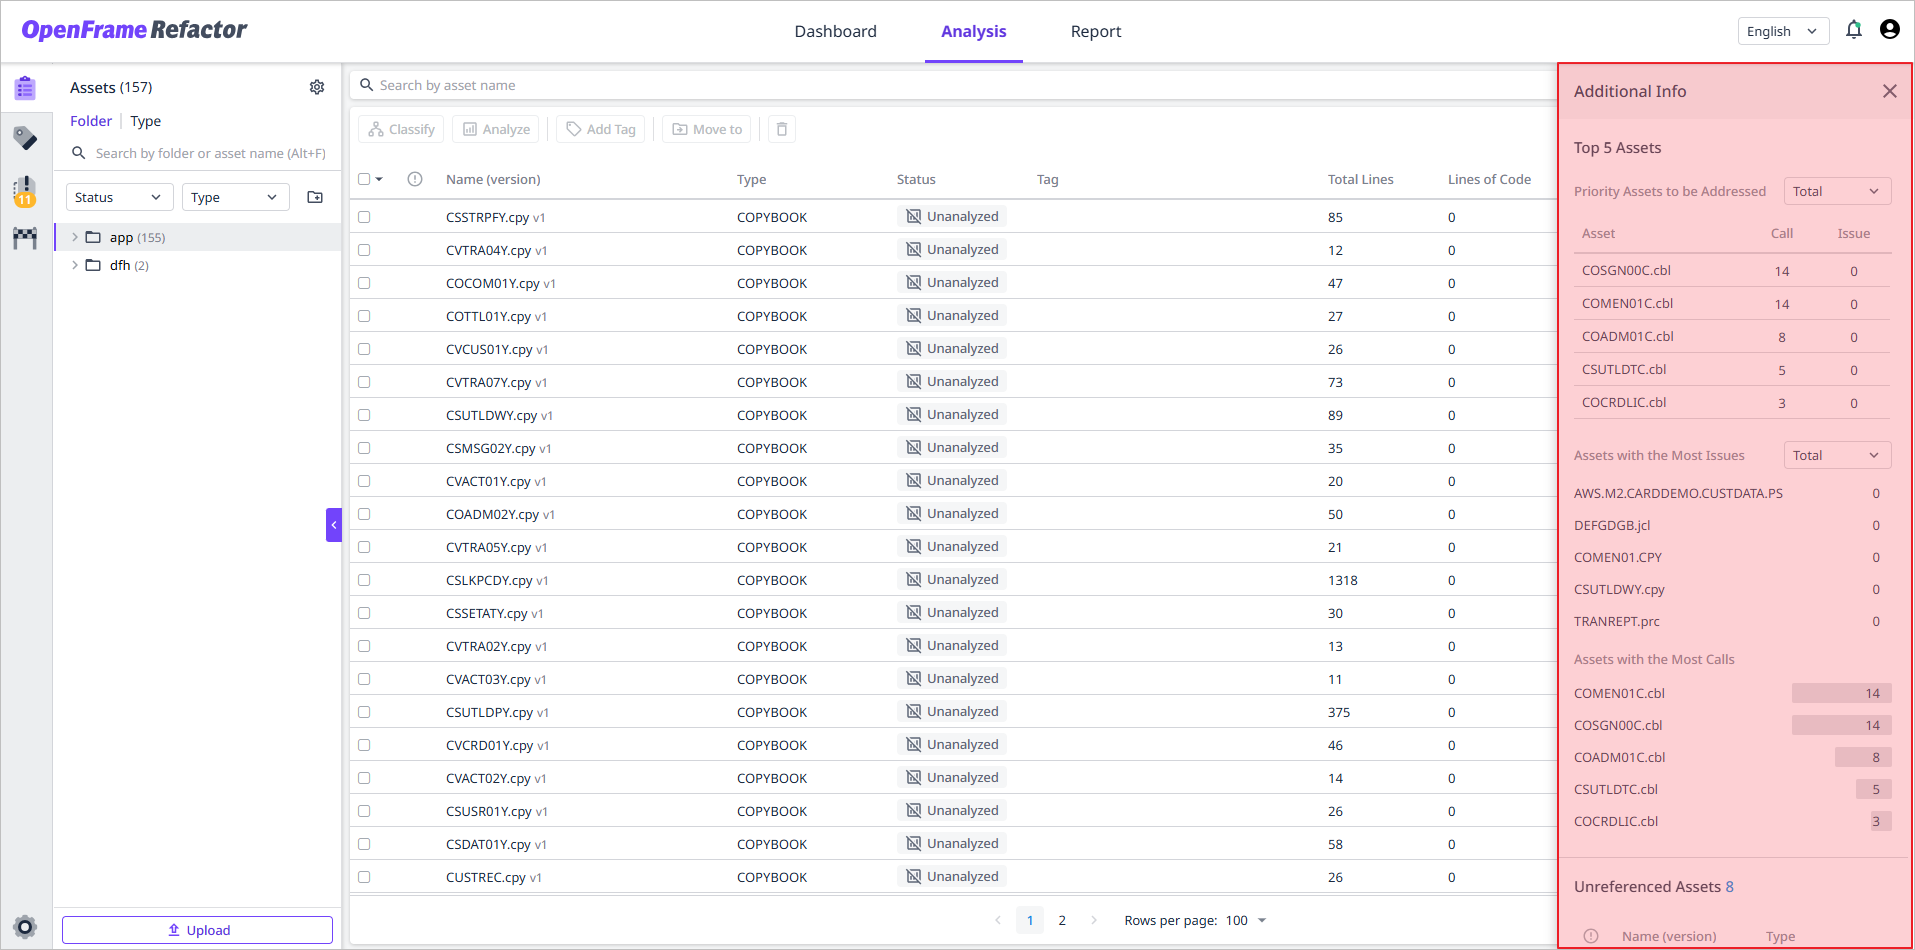1915x950 pixels.
Task: Click the delete trash icon in toolbar
Action: click(x=782, y=129)
